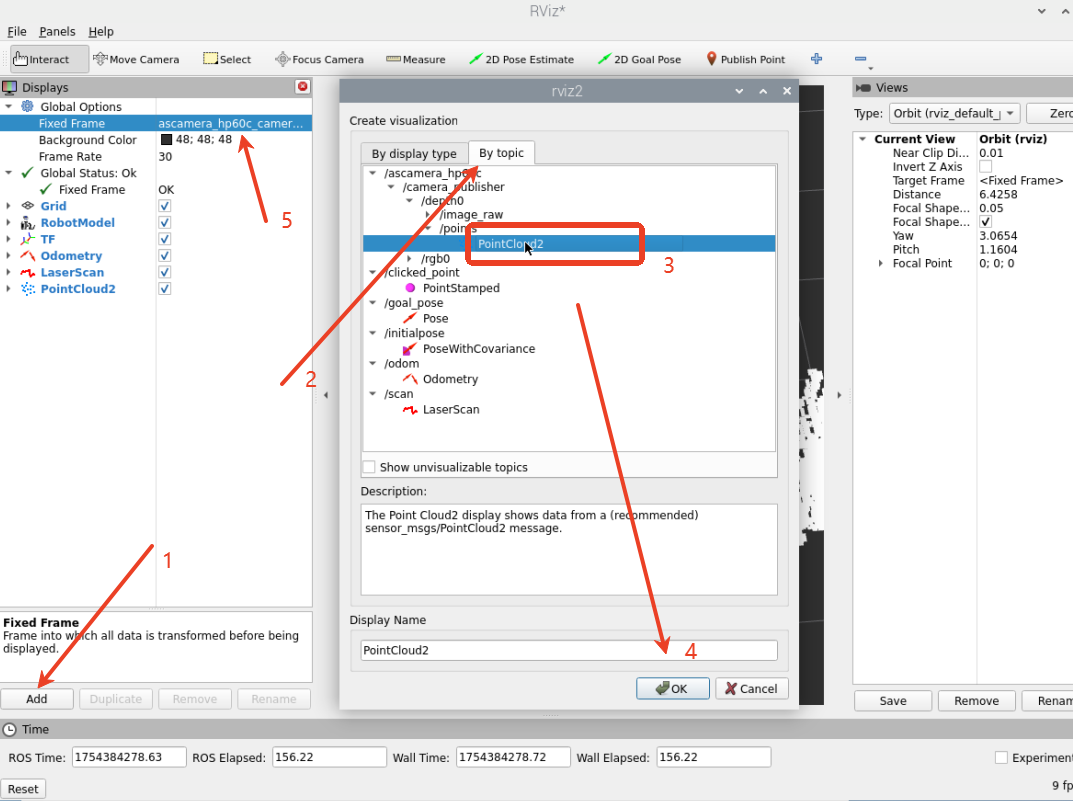
Task: Switch to the By display type tab
Action: pyautogui.click(x=414, y=154)
